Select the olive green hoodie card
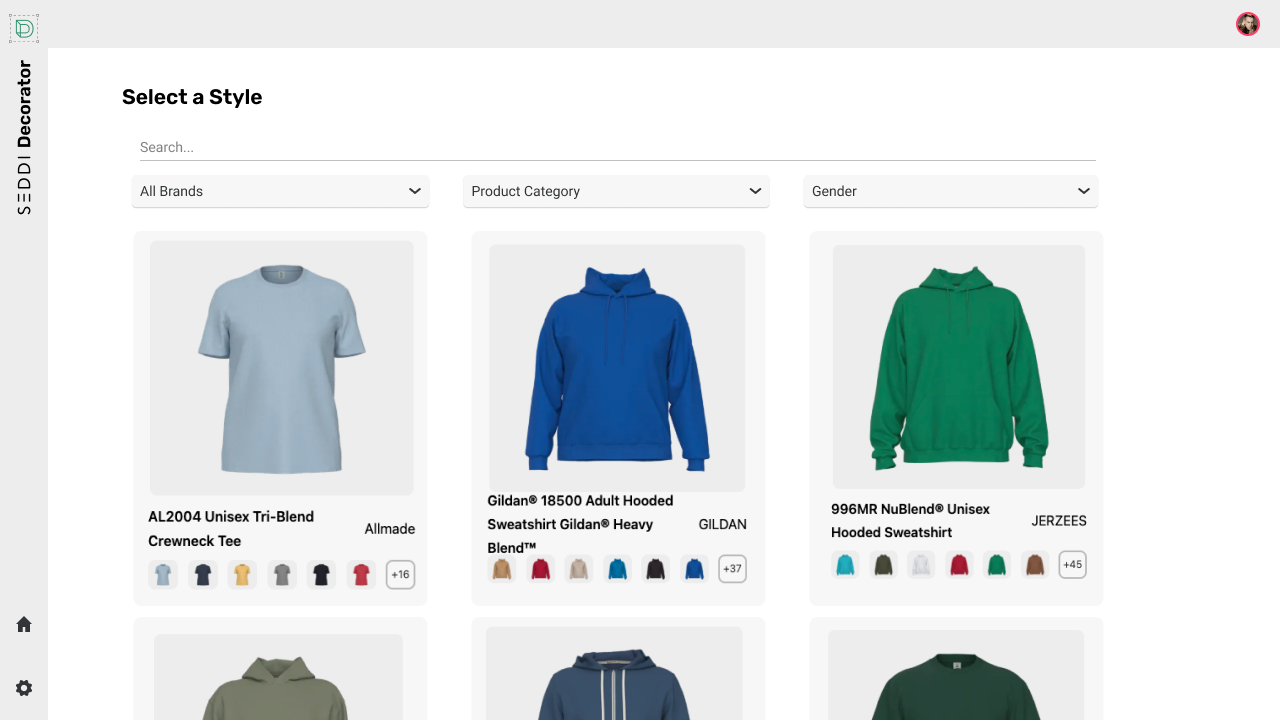Screen dimensions: 1280x720 [x=280, y=669]
